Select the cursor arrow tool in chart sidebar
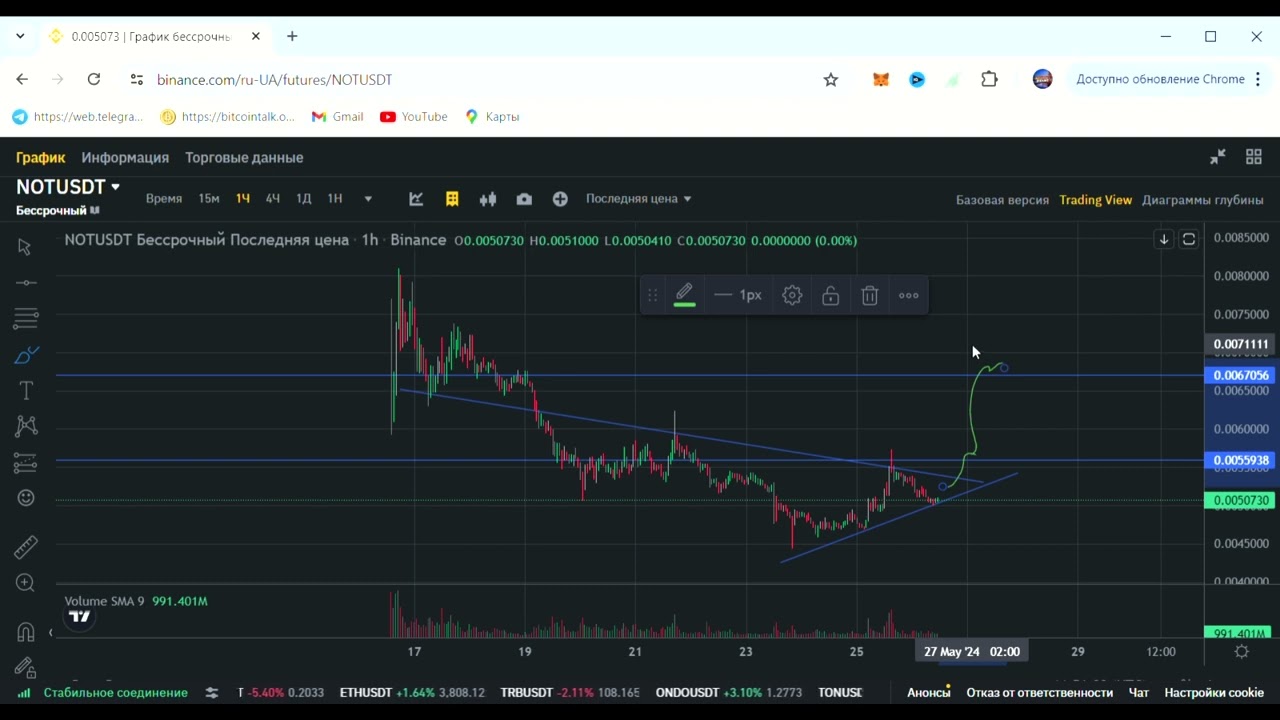The image size is (1280, 720). pos(25,247)
